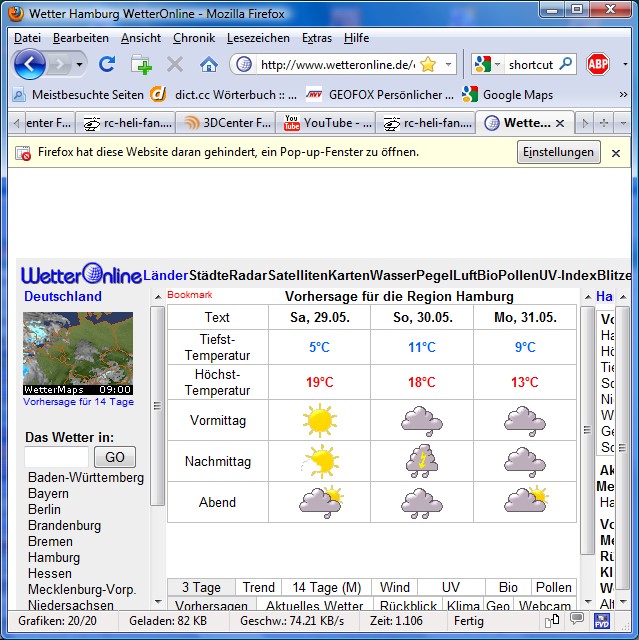The width and height of the screenshot is (639, 640).
Task: Click the Das Wetter in text field
Action: pos(57,457)
